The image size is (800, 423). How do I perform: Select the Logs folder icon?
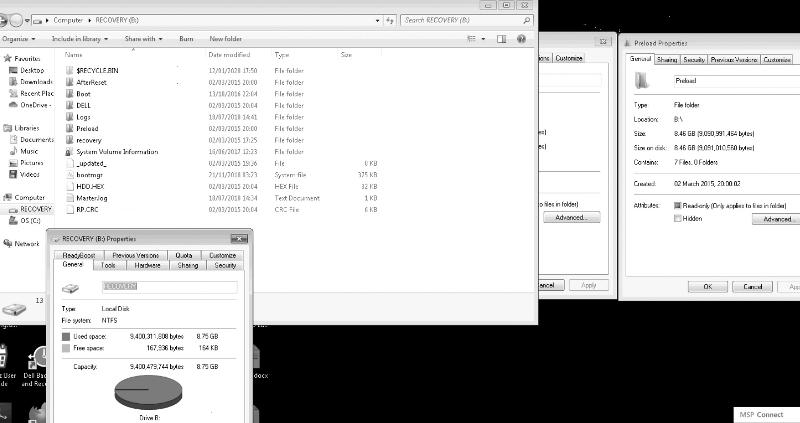coord(70,117)
